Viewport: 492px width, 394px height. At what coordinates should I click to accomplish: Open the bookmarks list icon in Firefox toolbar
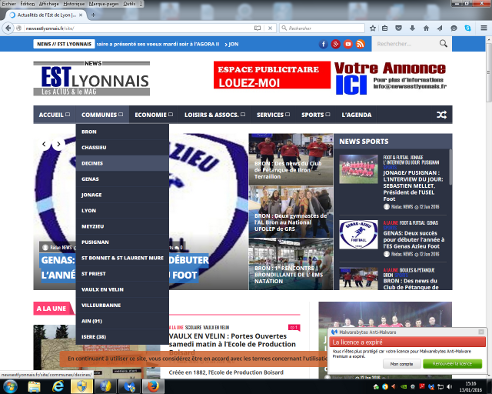coord(385,28)
